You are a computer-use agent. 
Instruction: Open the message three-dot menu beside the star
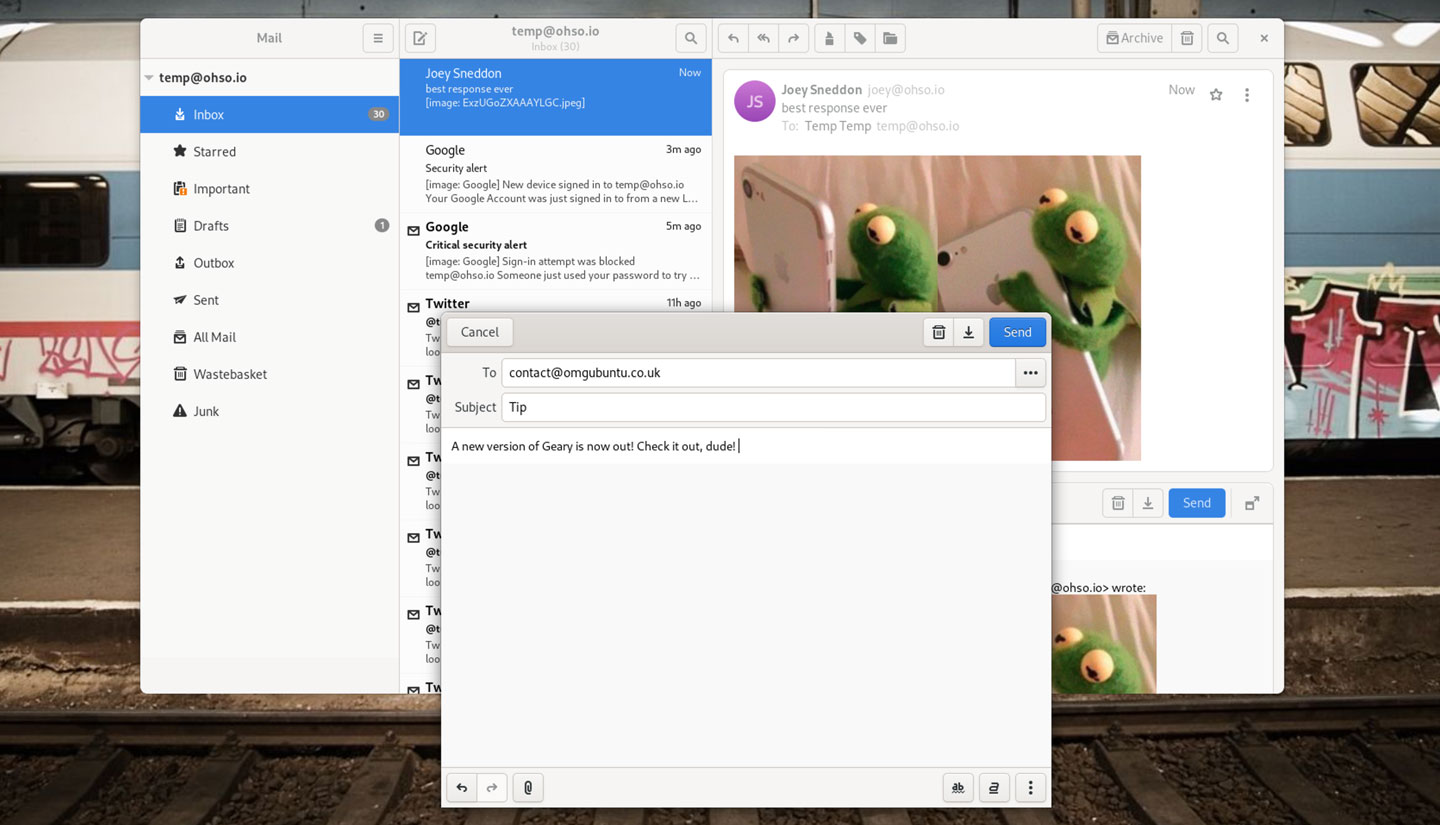pyautogui.click(x=1247, y=95)
